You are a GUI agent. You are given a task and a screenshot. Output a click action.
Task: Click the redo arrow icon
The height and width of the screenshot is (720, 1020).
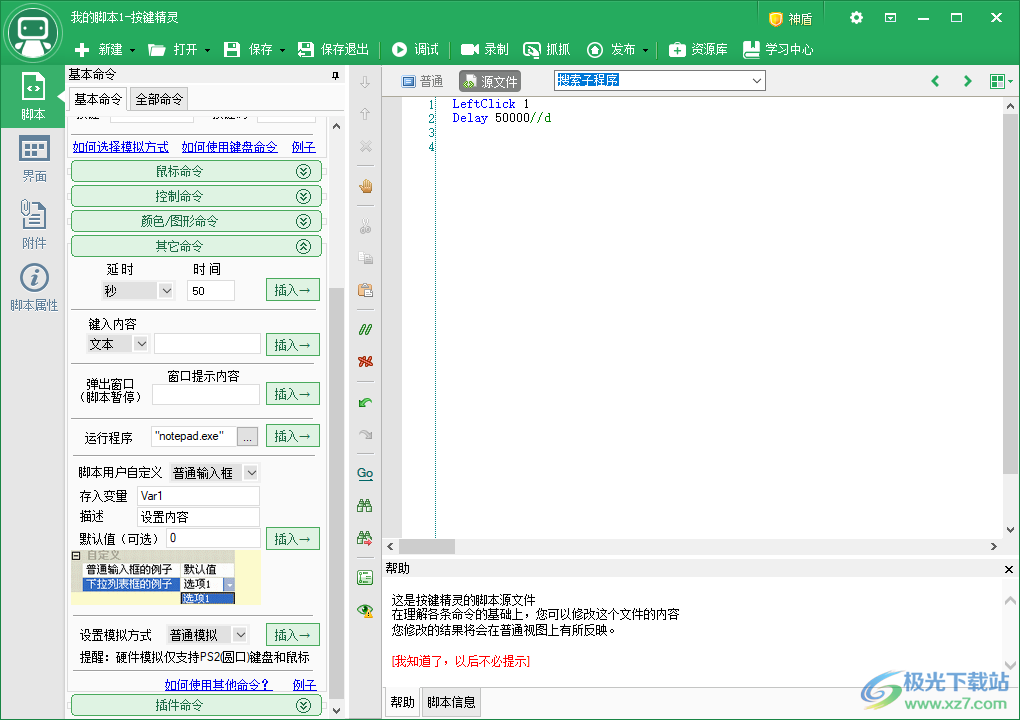click(366, 434)
